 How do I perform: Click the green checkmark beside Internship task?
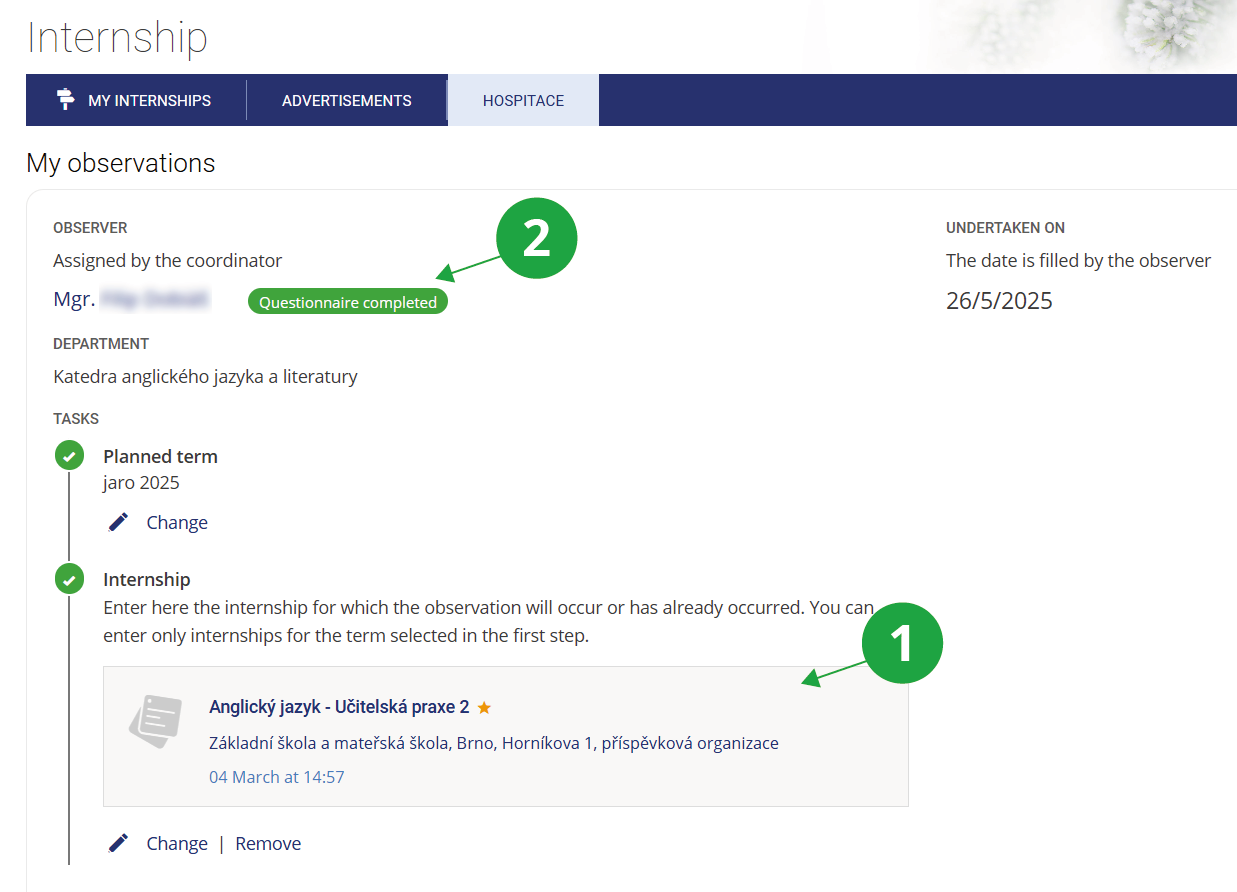coord(69,579)
